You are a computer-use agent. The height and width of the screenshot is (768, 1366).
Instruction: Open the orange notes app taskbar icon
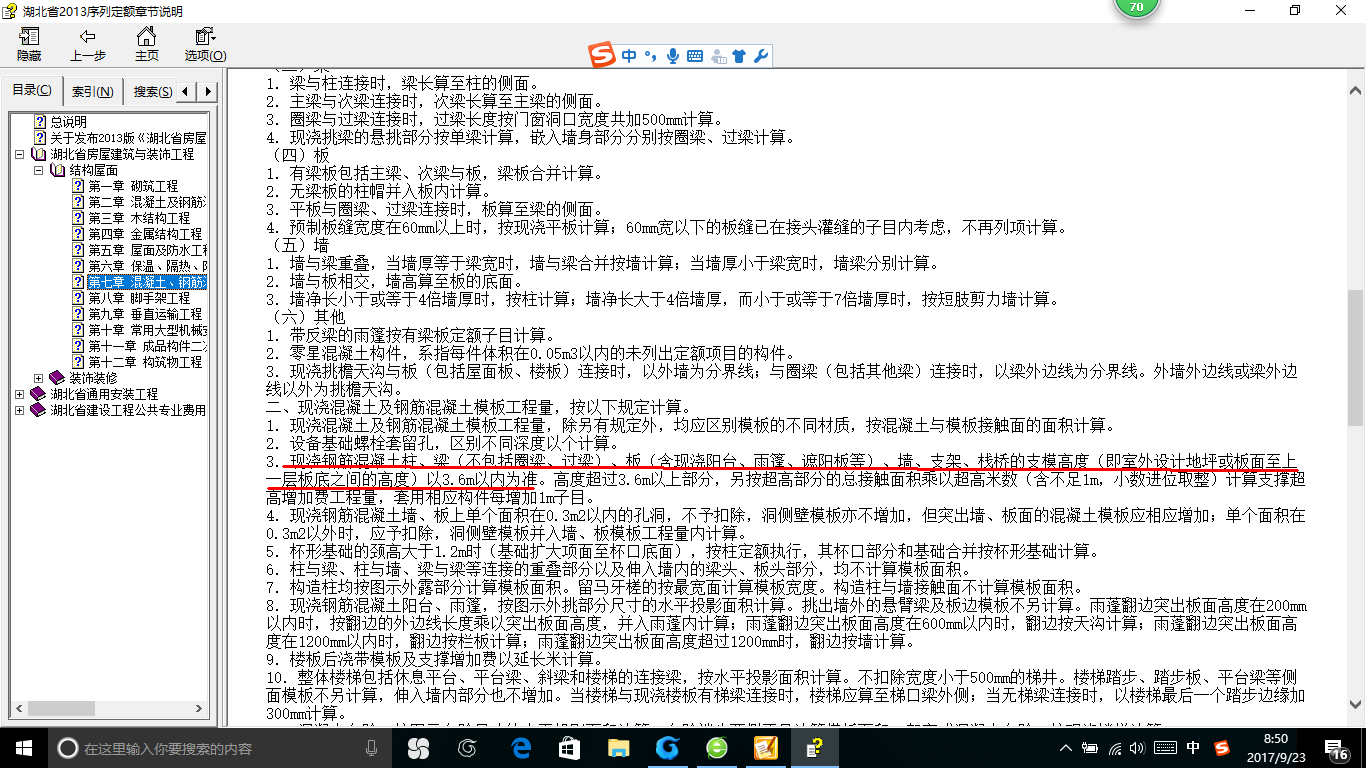click(x=765, y=748)
